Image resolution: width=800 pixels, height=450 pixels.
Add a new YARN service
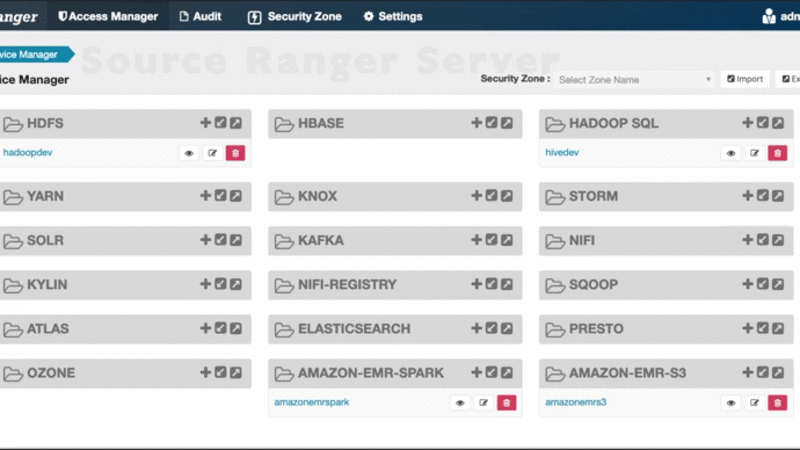pos(205,196)
